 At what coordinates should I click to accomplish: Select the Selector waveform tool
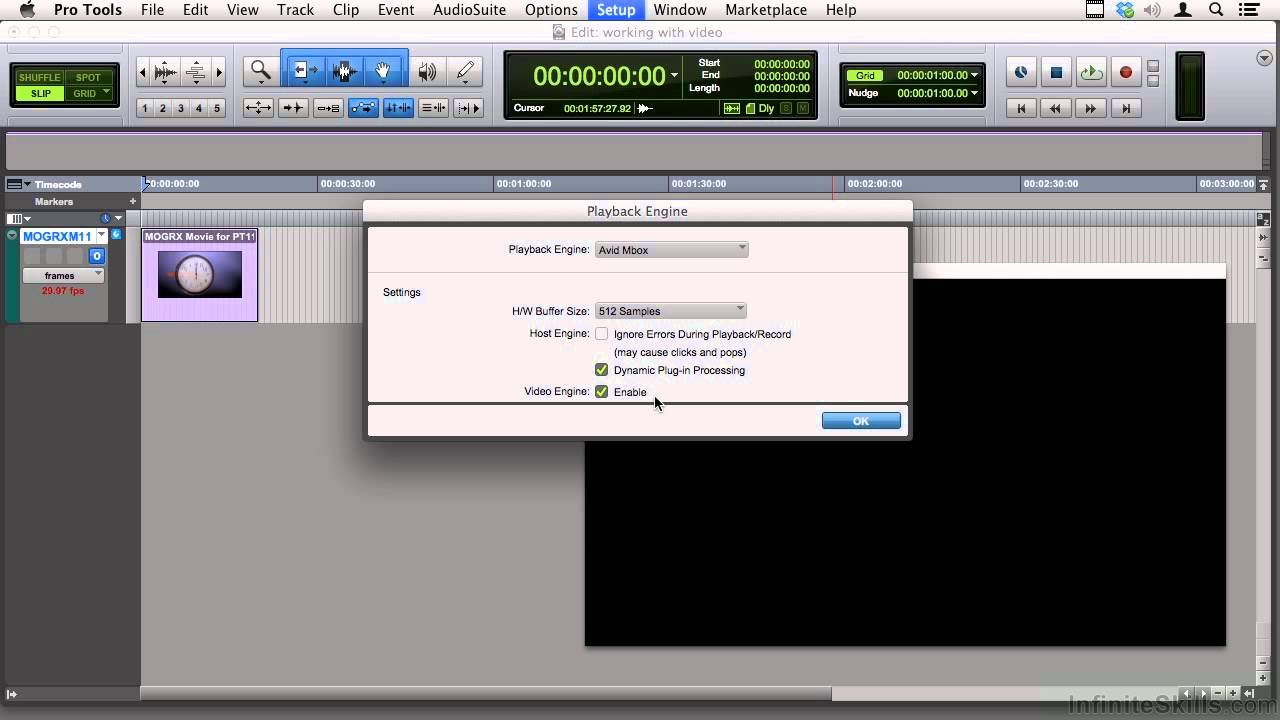[344, 72]
